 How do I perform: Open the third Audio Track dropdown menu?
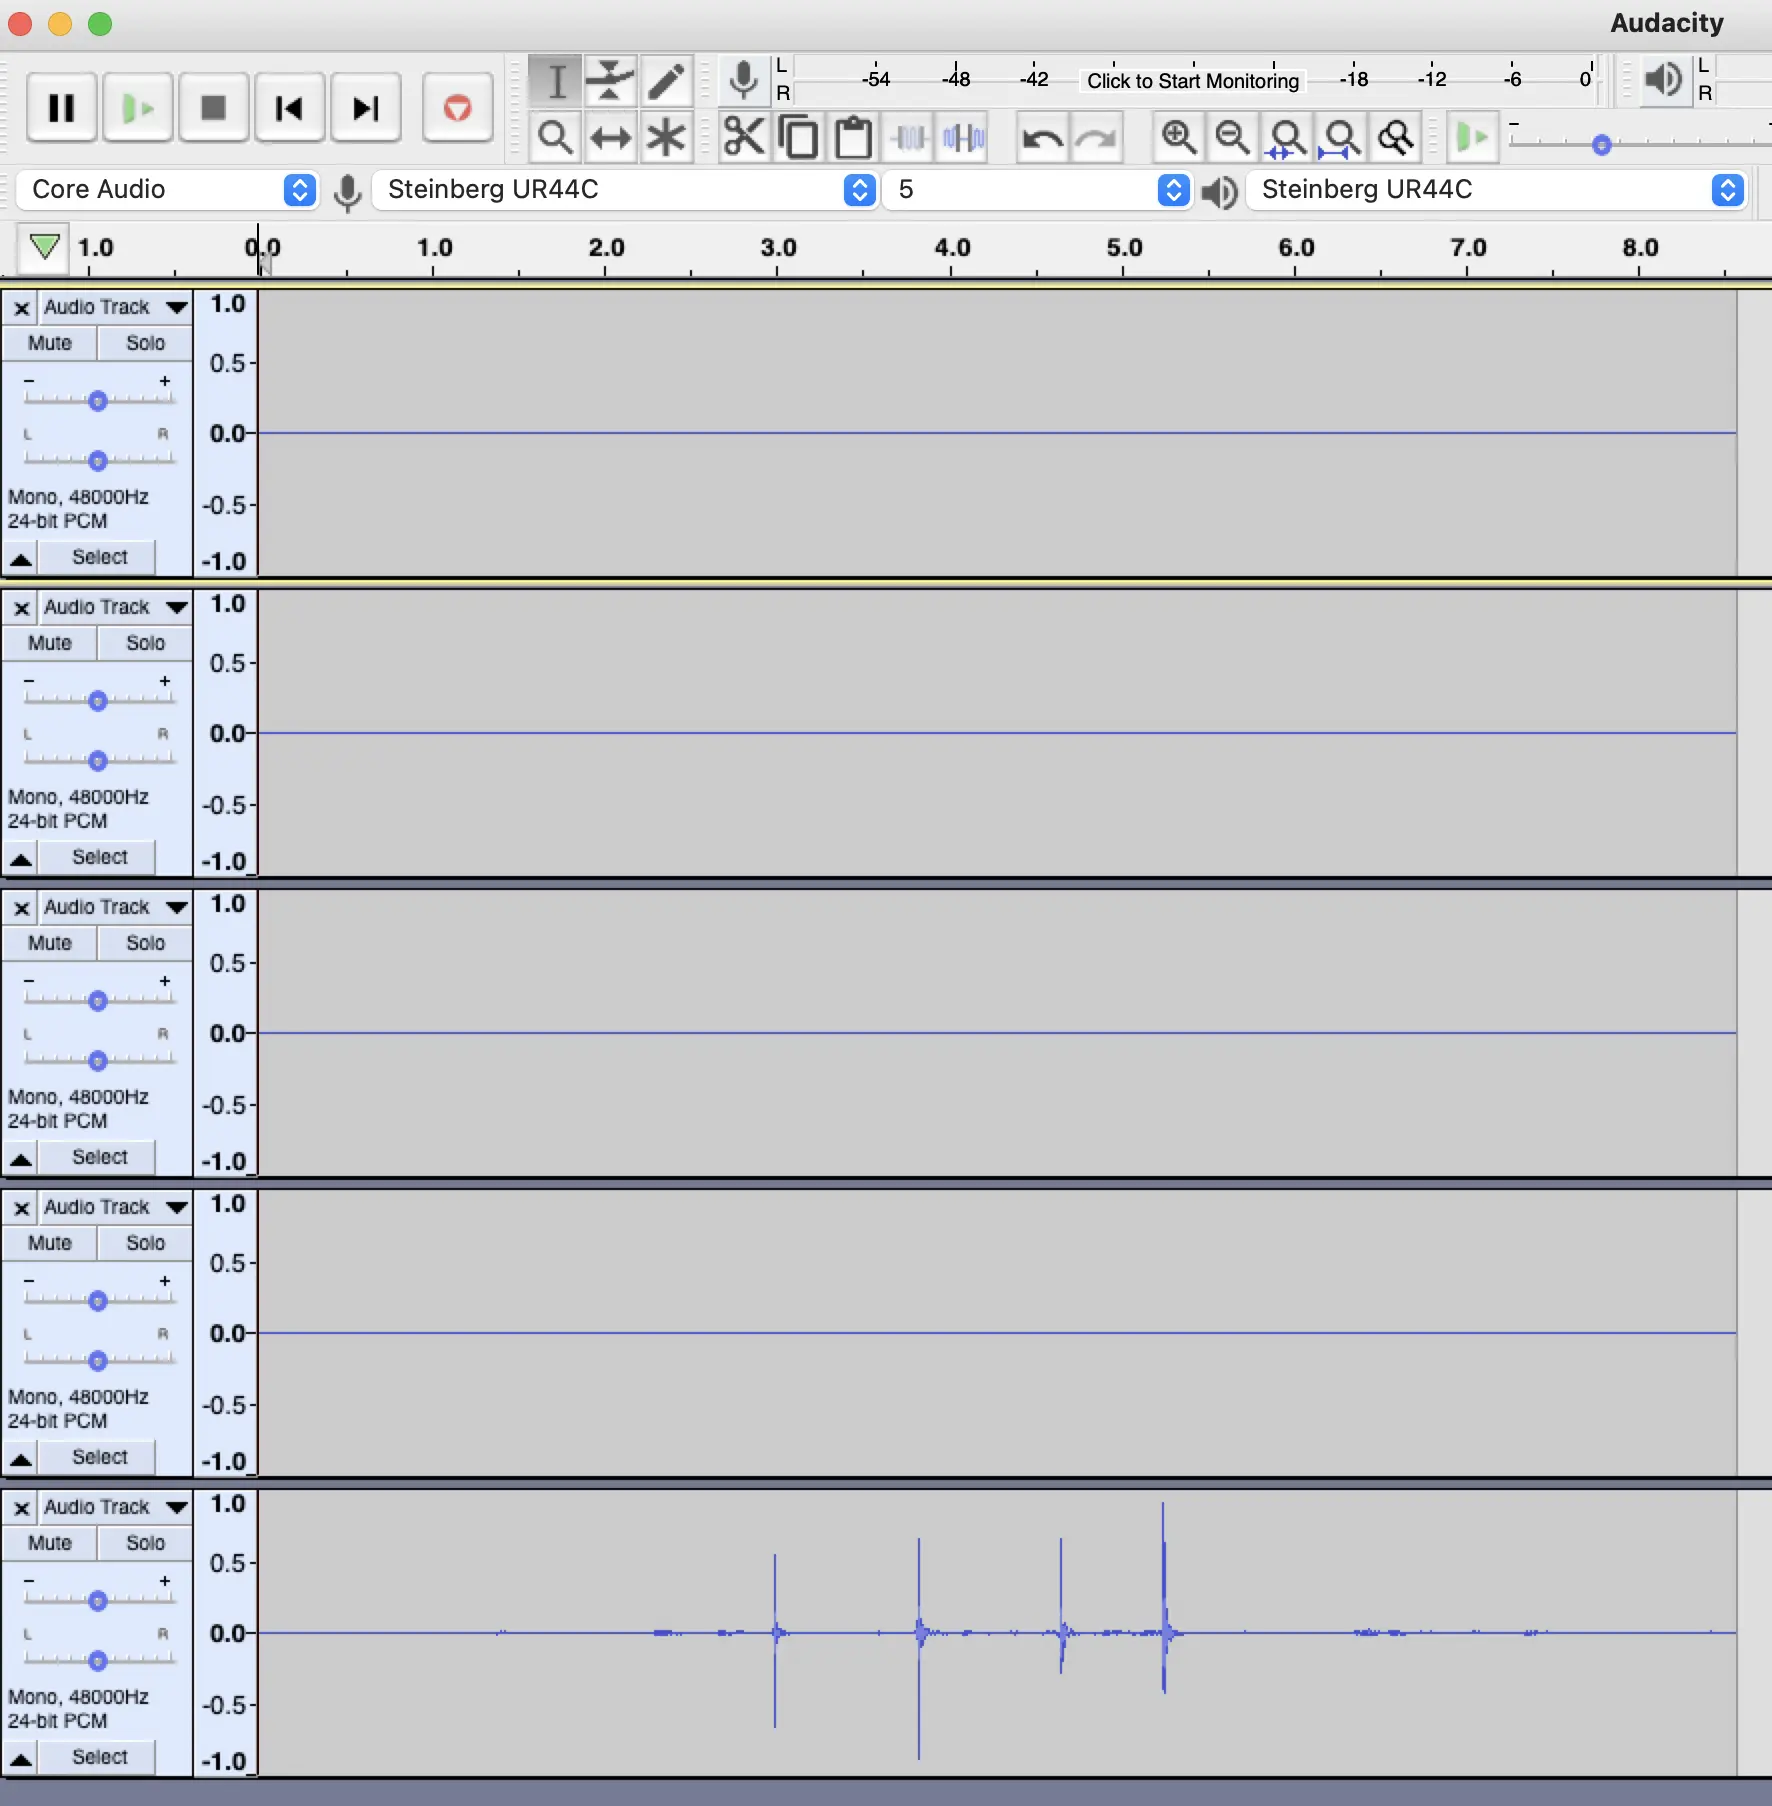[177, 907]
